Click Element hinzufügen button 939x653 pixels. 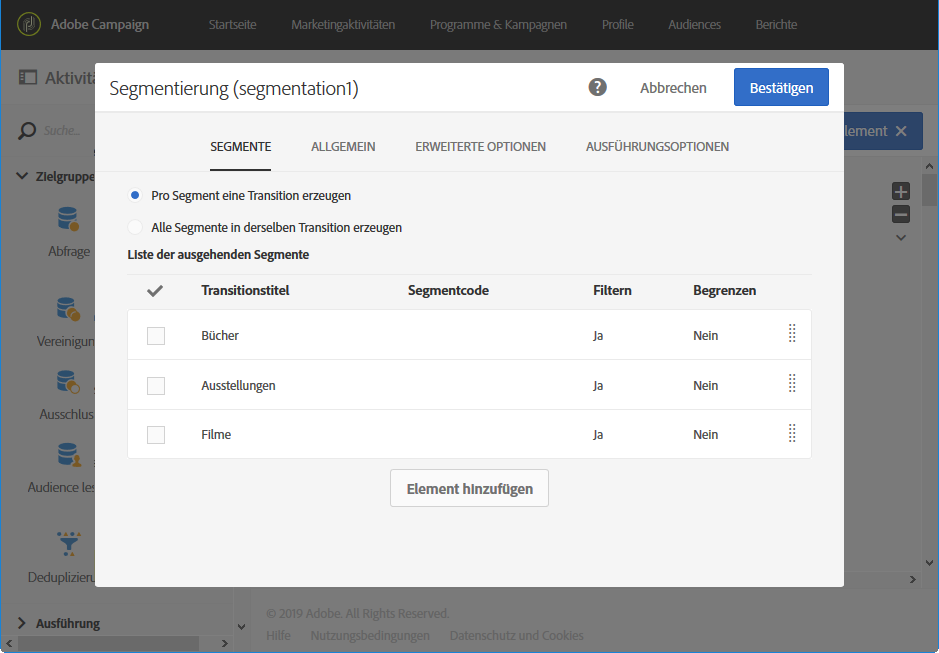(x=469, y=489)
